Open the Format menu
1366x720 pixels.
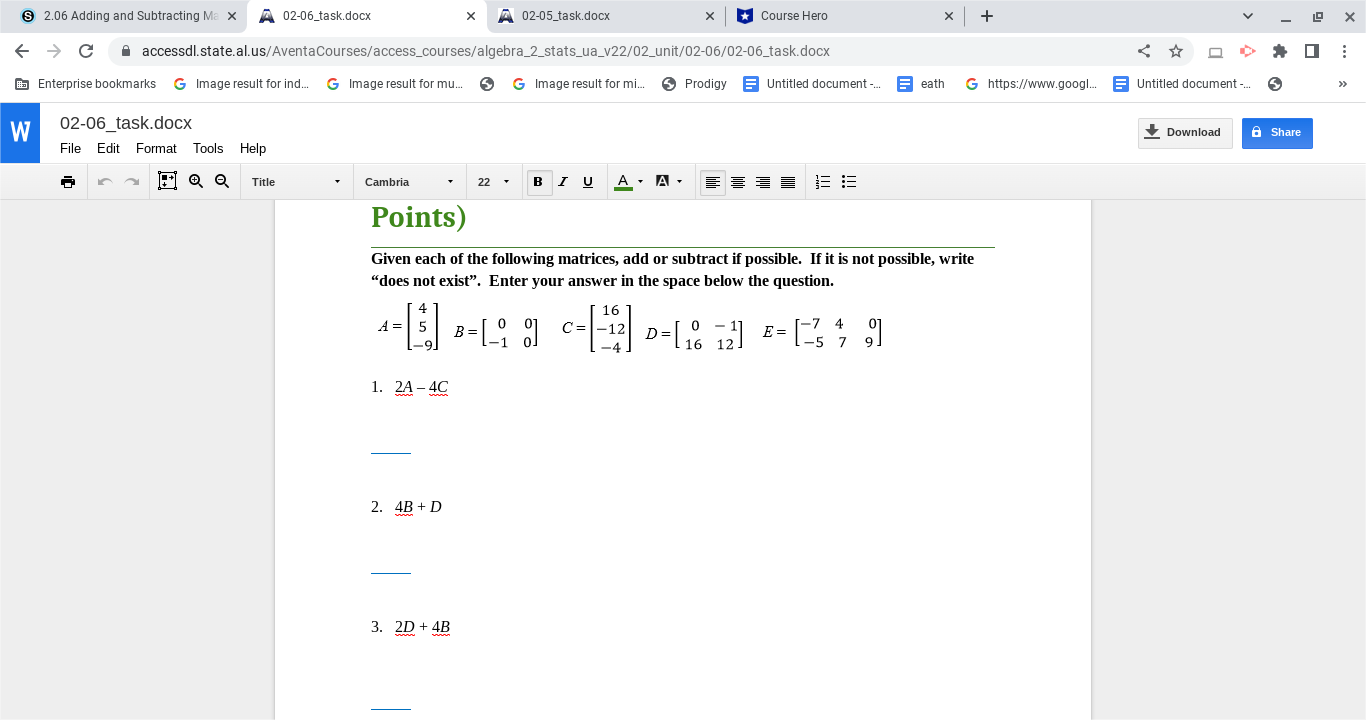156,148
